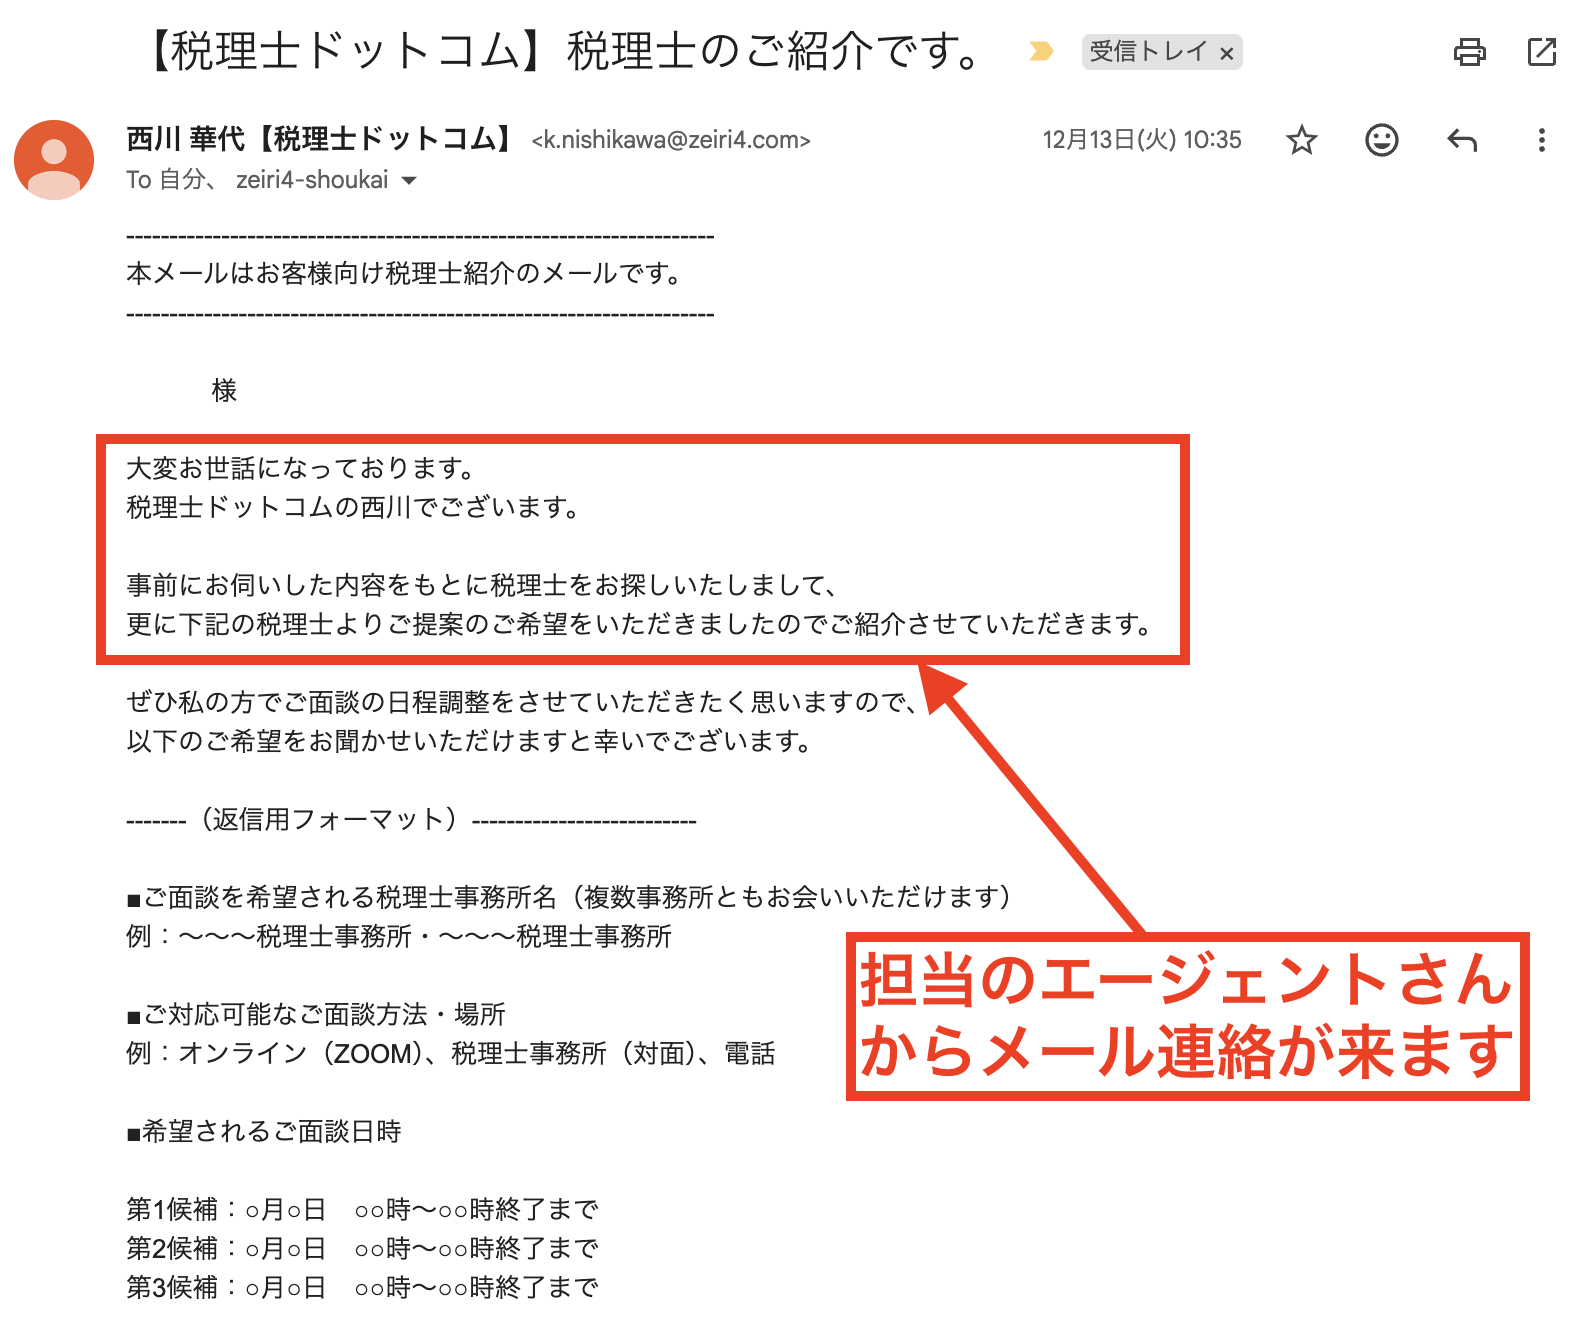The width and height of the screenshot is (1592, 1338).
Task: Click the 受信トレイ label chip
Action: tap(1148, 52)
